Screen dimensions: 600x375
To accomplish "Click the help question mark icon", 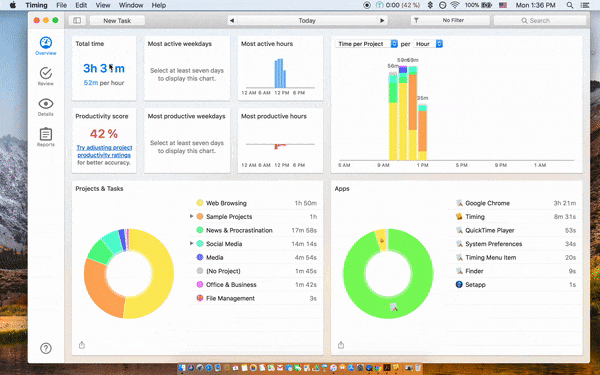I will pos(46,348).
